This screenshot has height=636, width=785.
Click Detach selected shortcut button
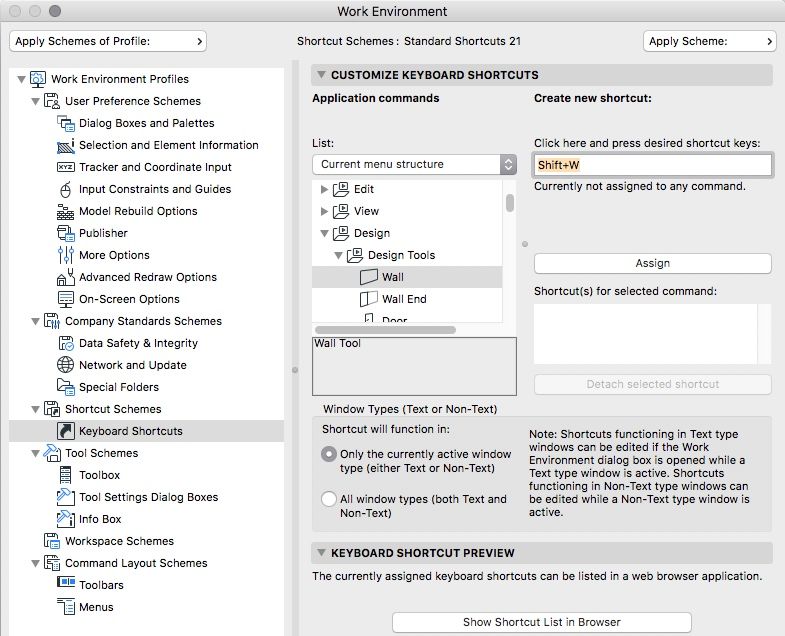[652, 385]
